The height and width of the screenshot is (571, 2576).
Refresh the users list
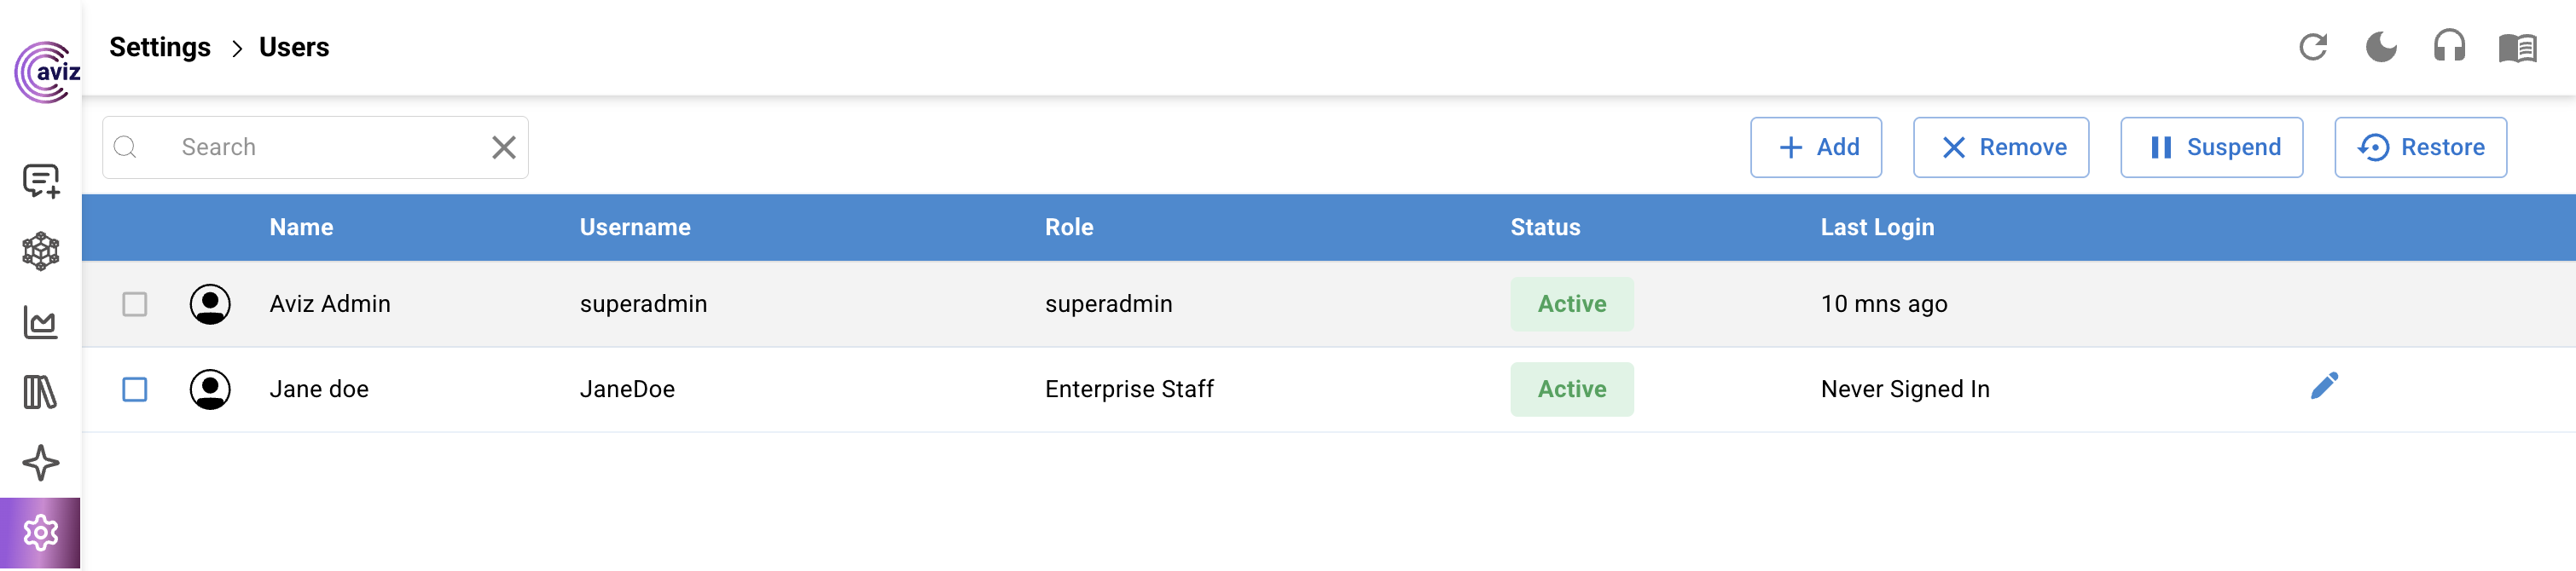2312,47
